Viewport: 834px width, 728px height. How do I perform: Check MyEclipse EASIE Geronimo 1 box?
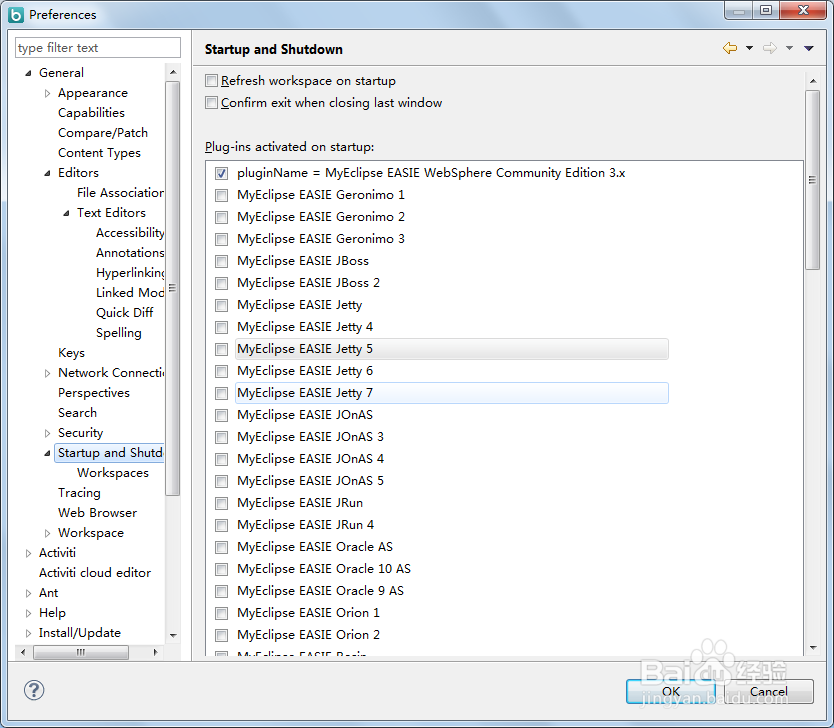(x=222, y=195)
